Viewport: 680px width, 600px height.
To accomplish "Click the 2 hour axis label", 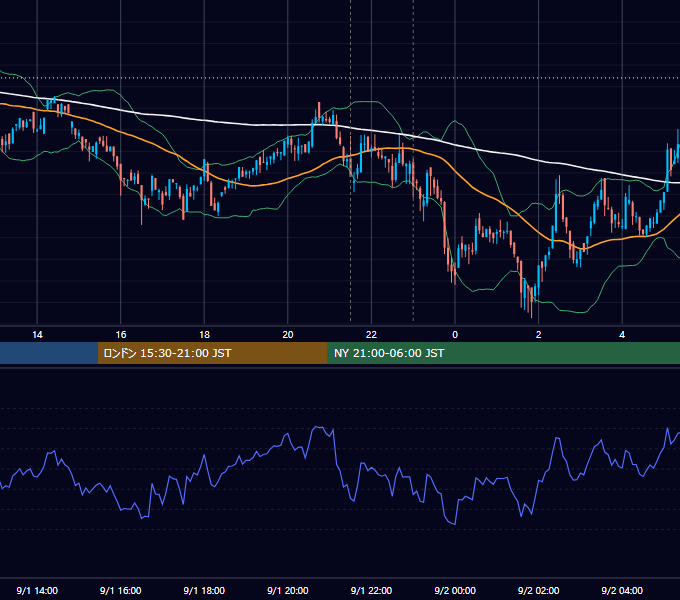I will pyautogui.click(x=539, y=335).
